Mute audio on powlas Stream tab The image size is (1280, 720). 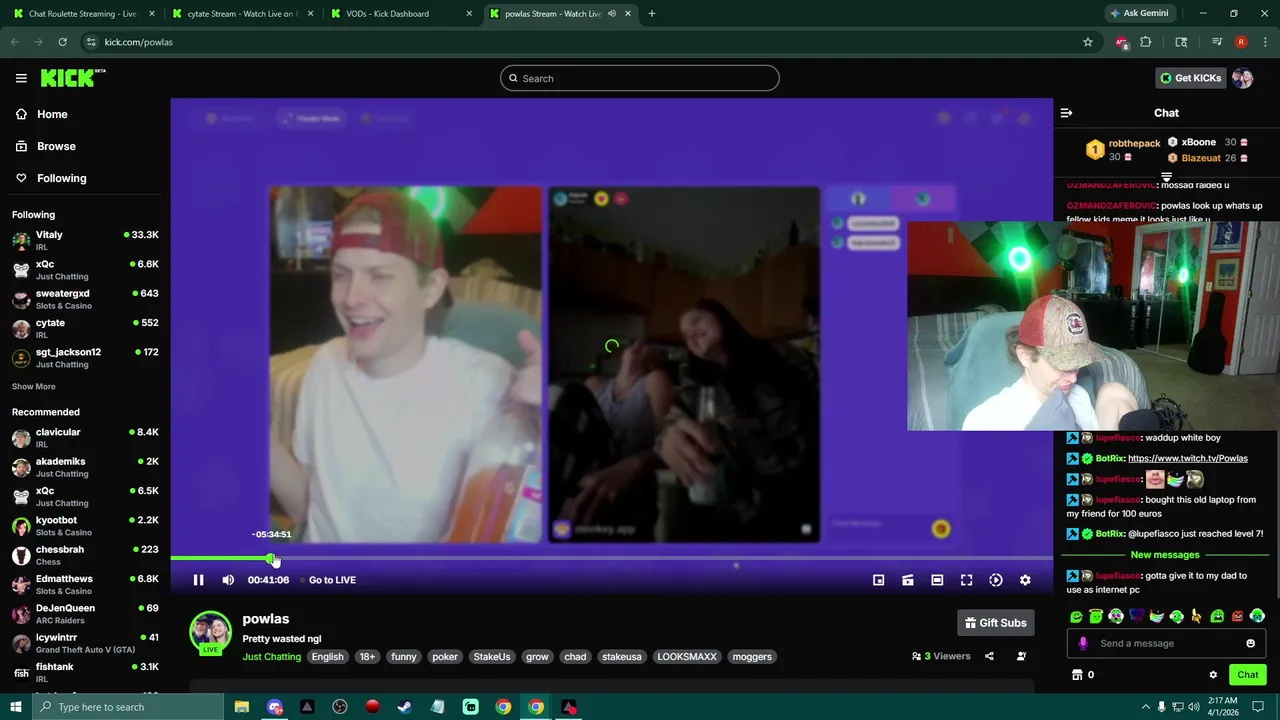612,14
